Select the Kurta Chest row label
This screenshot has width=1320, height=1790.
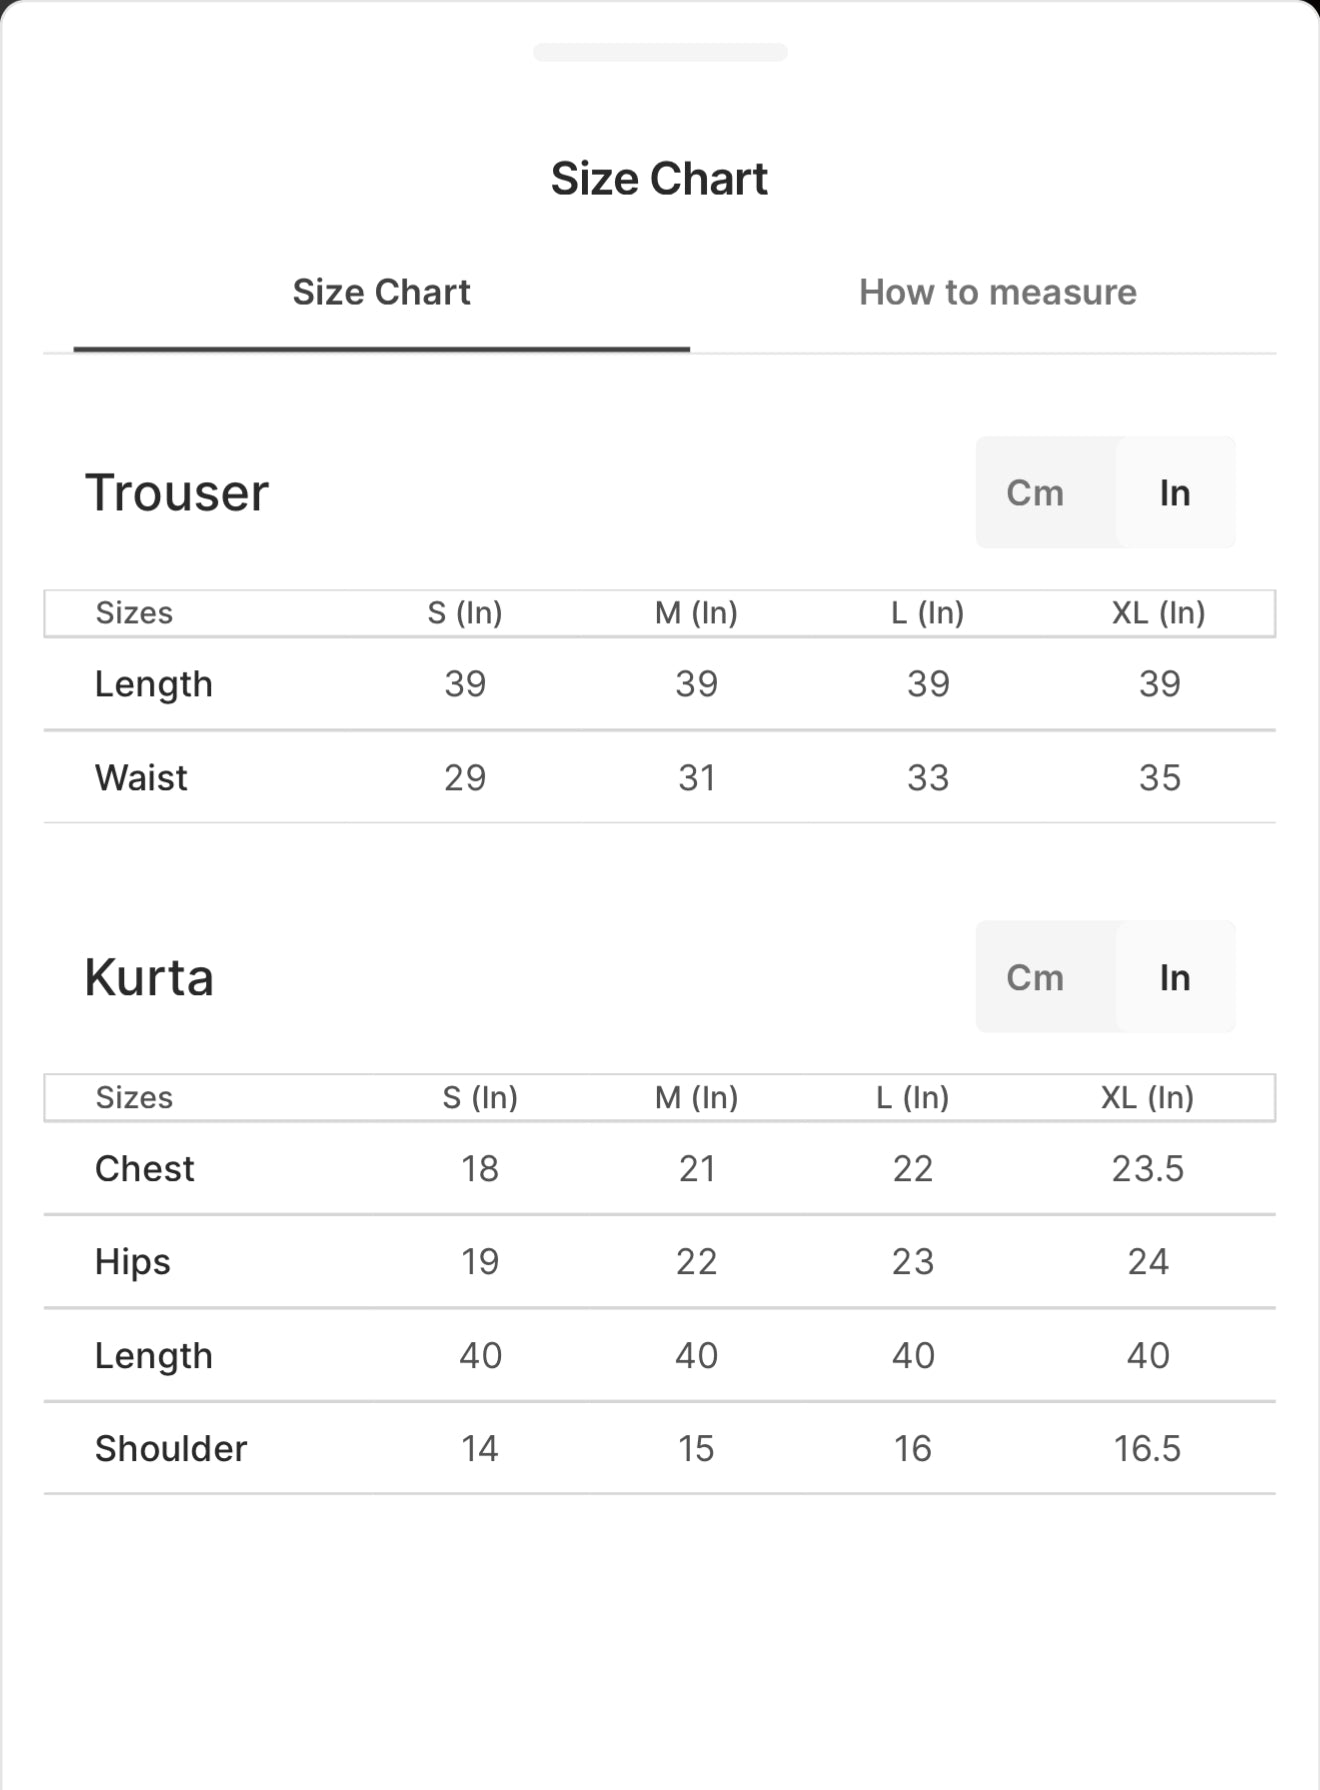tap(145, 1168)
